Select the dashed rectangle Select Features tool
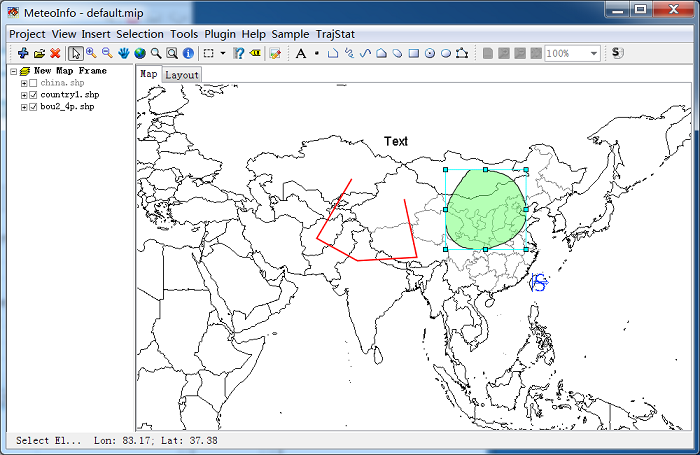The image size is (700, 455). [208, 53]
